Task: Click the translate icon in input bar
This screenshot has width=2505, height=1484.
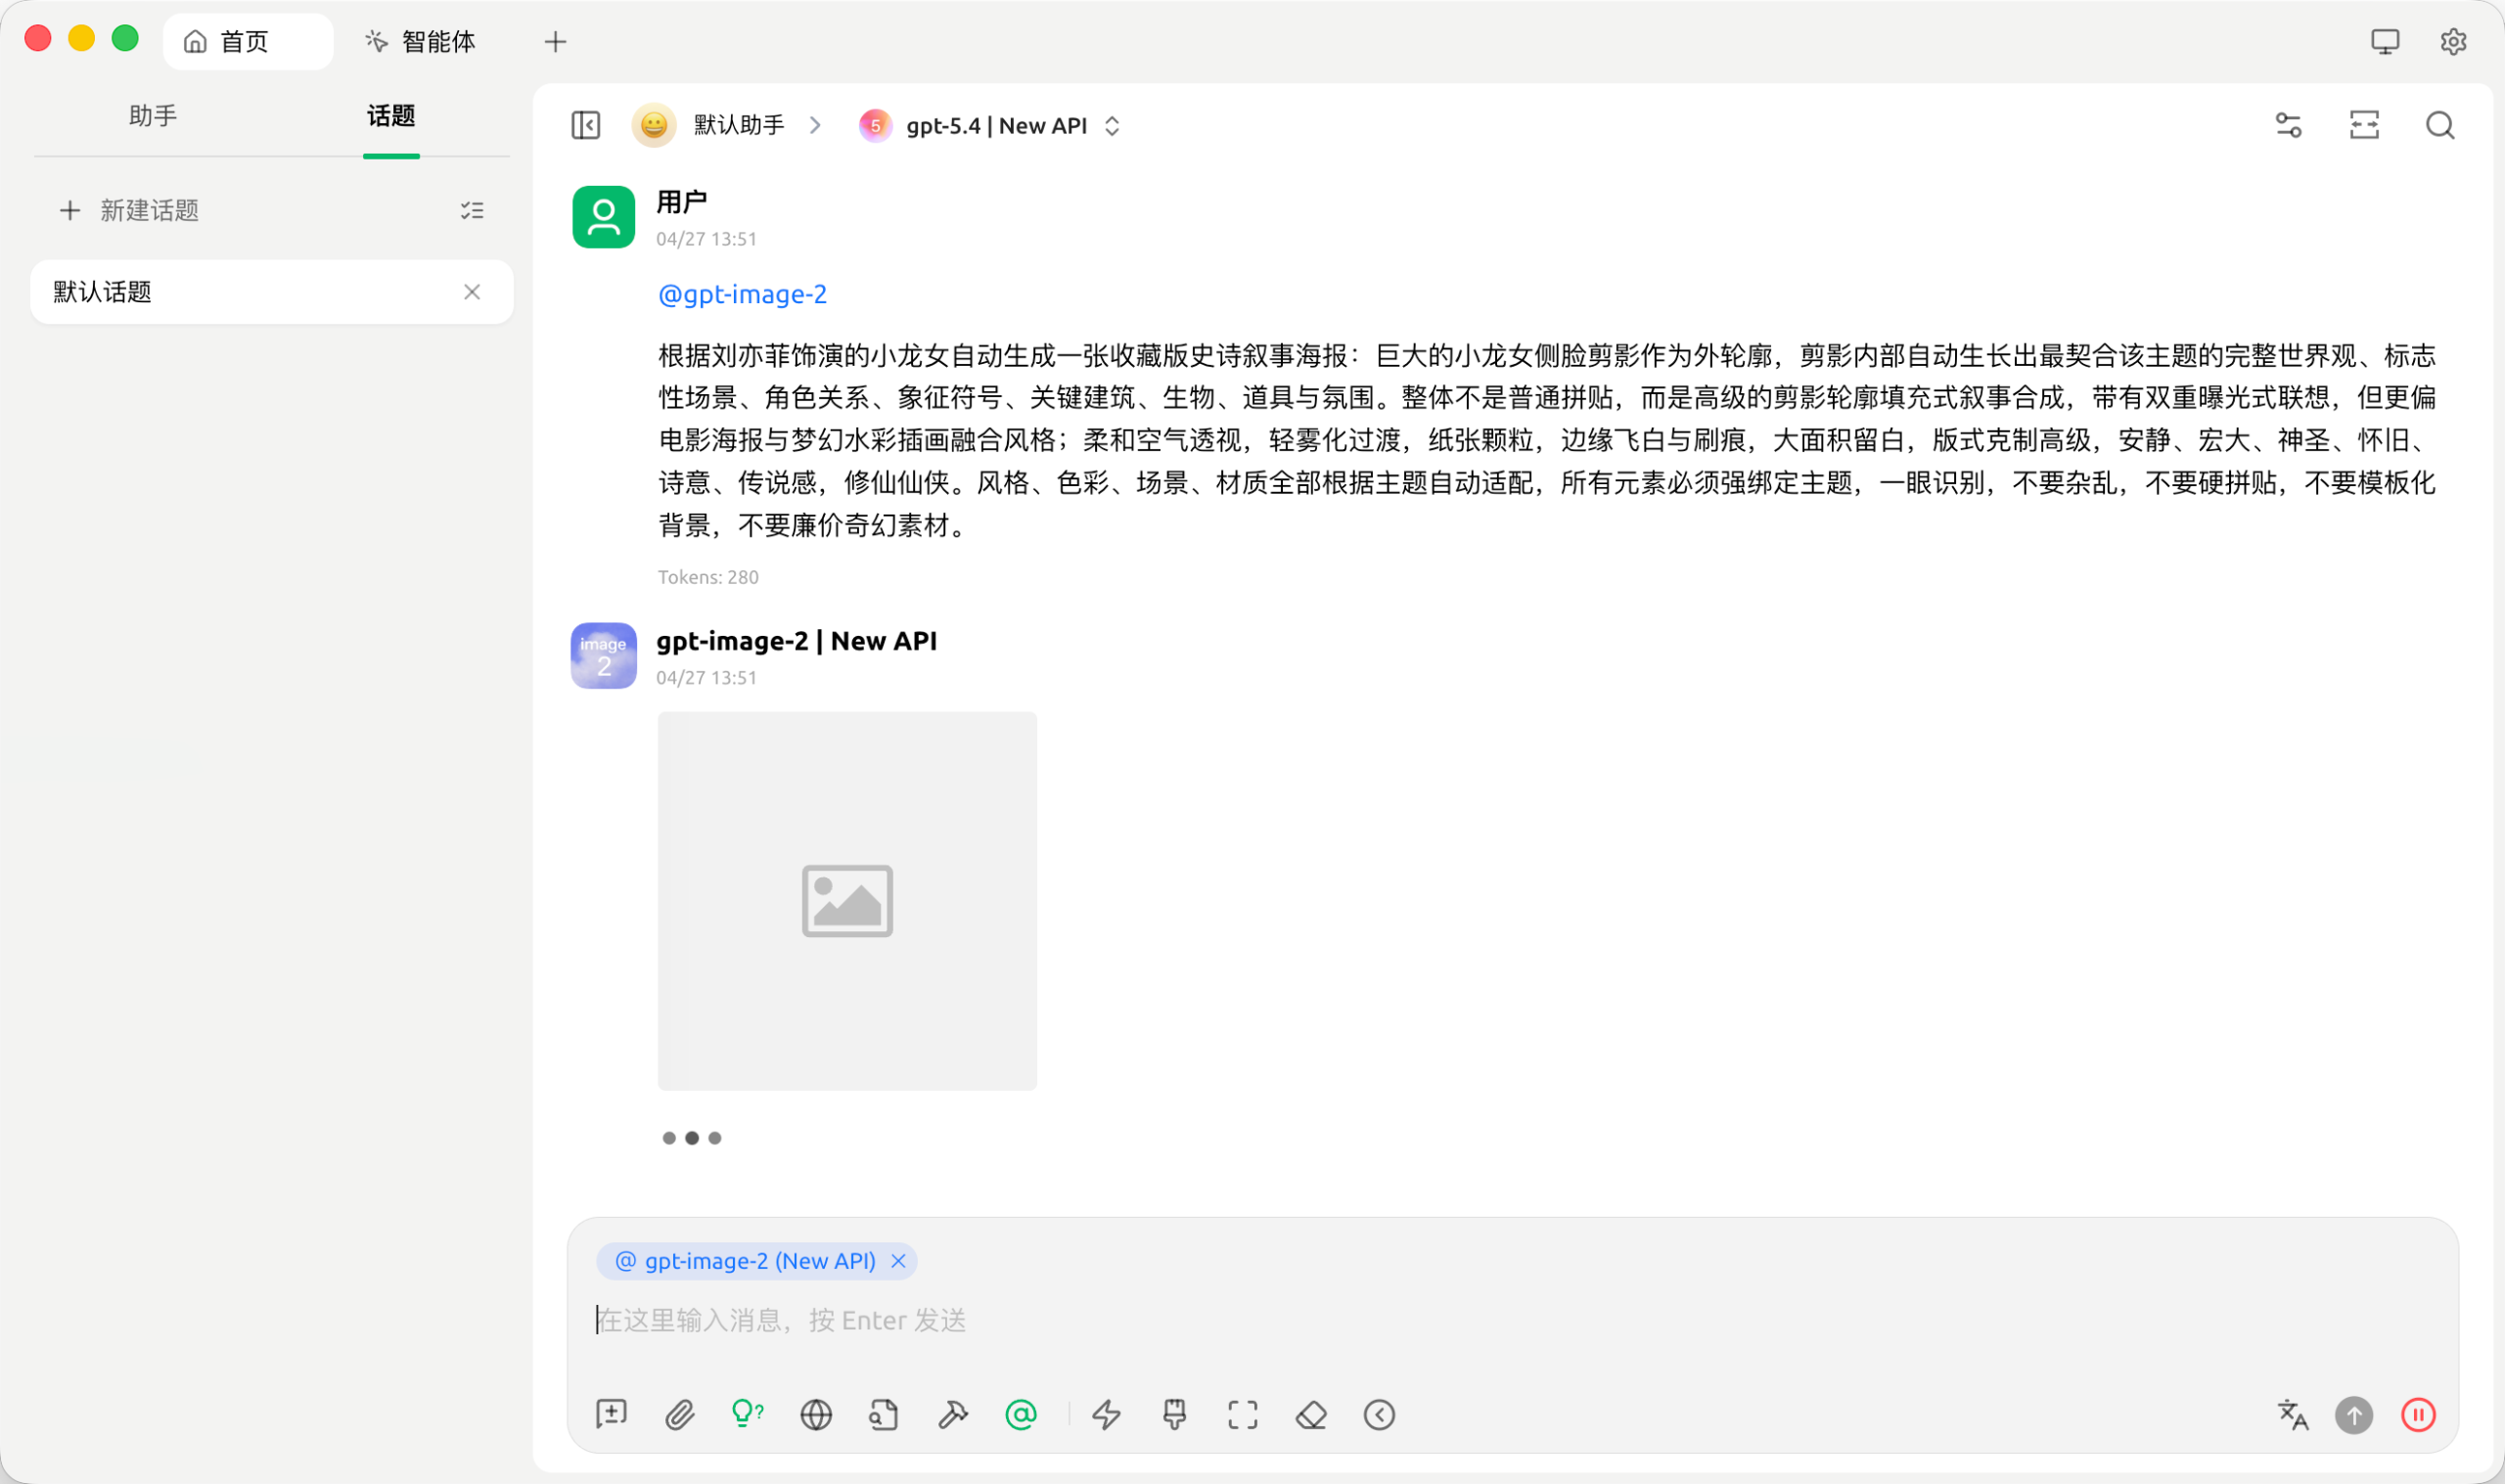Action: [2292, 1414]
